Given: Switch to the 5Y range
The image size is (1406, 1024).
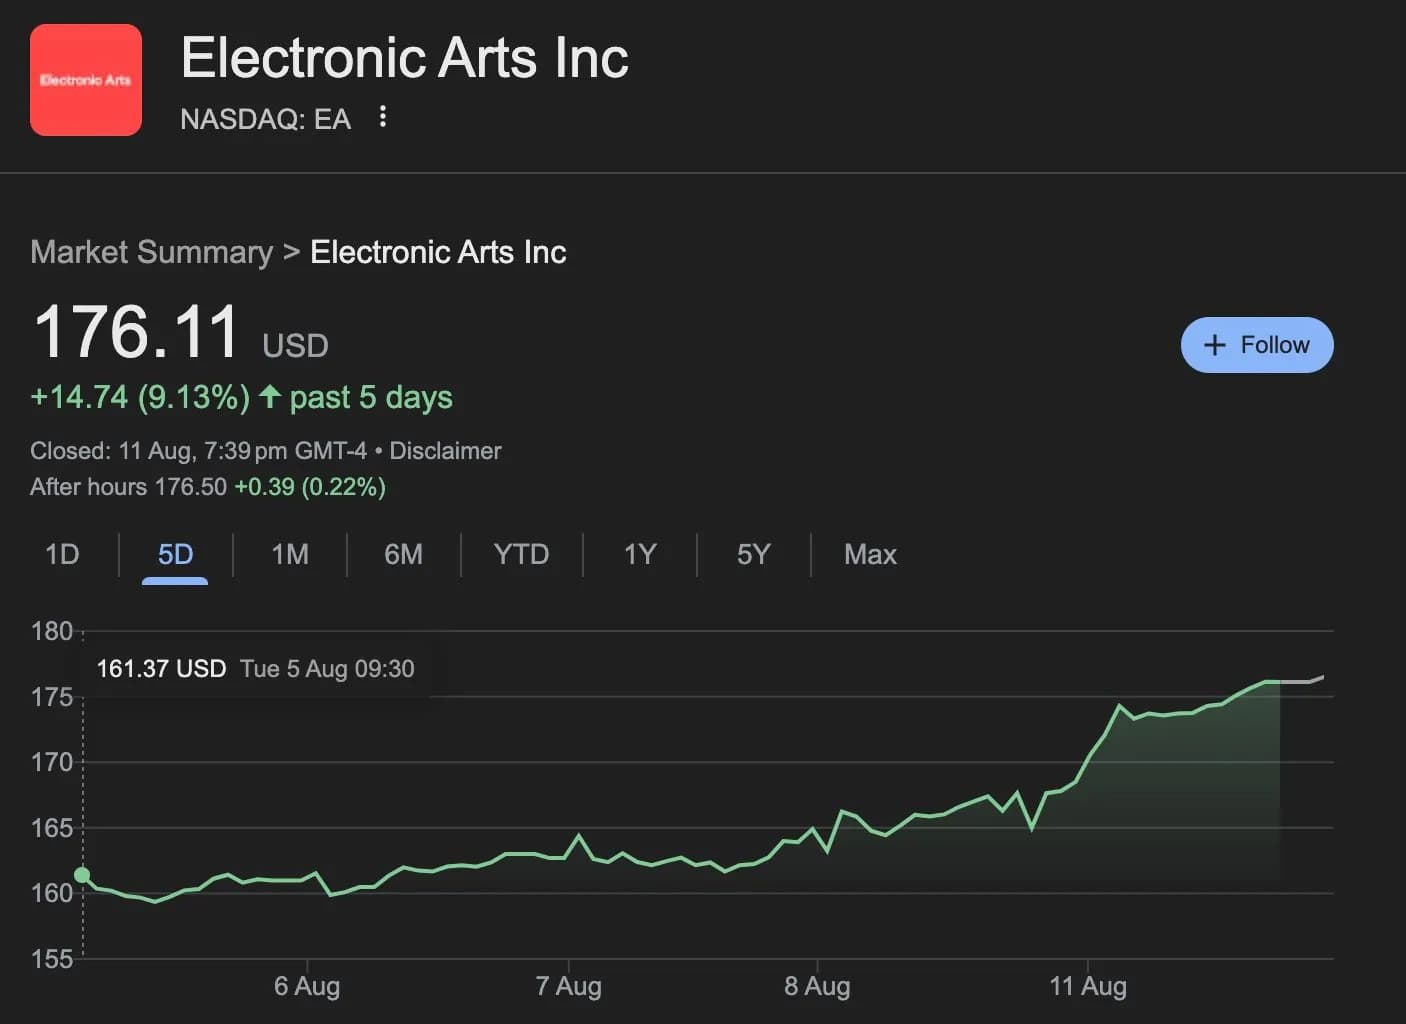Looking at the screenshot, I should (x=753, y=554).
